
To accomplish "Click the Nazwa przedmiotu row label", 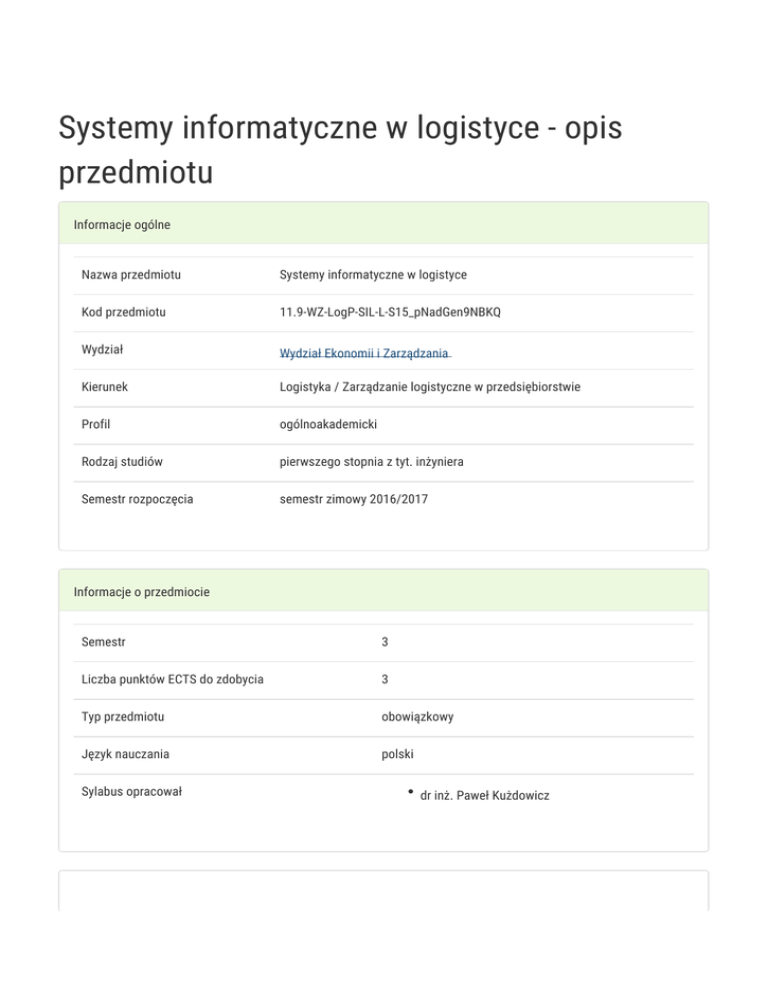I will coord(137,274).
